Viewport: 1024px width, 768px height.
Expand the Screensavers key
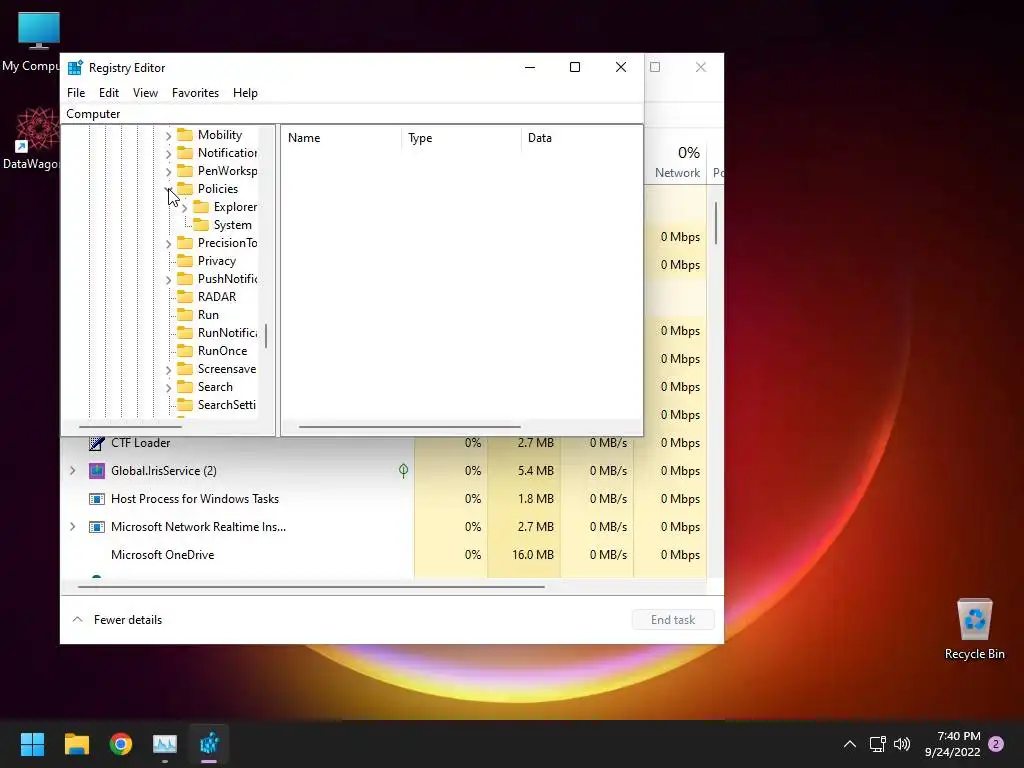168,370
